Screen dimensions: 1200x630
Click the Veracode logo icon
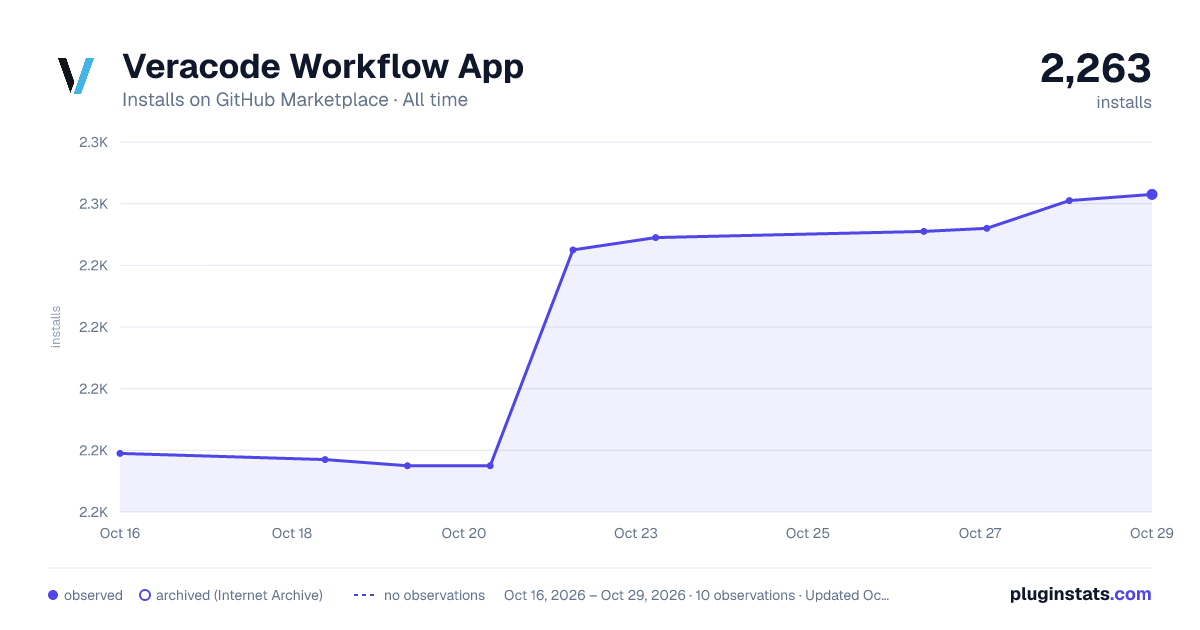coord(76,76)
